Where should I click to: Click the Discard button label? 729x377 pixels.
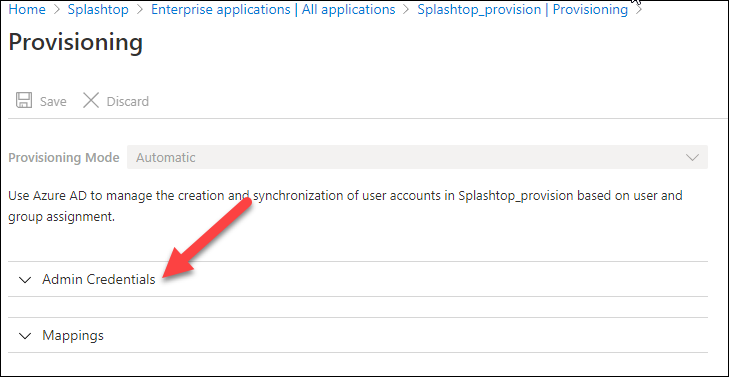point(128,101)
